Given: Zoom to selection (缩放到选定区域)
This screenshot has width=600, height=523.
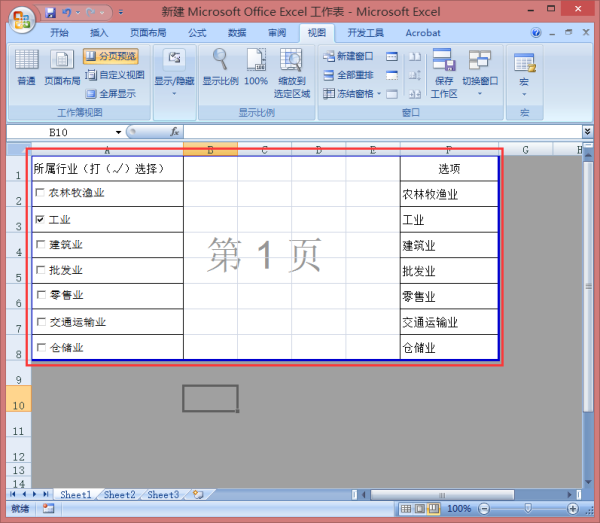Looking at the screenshot, I should coord(292,73).
